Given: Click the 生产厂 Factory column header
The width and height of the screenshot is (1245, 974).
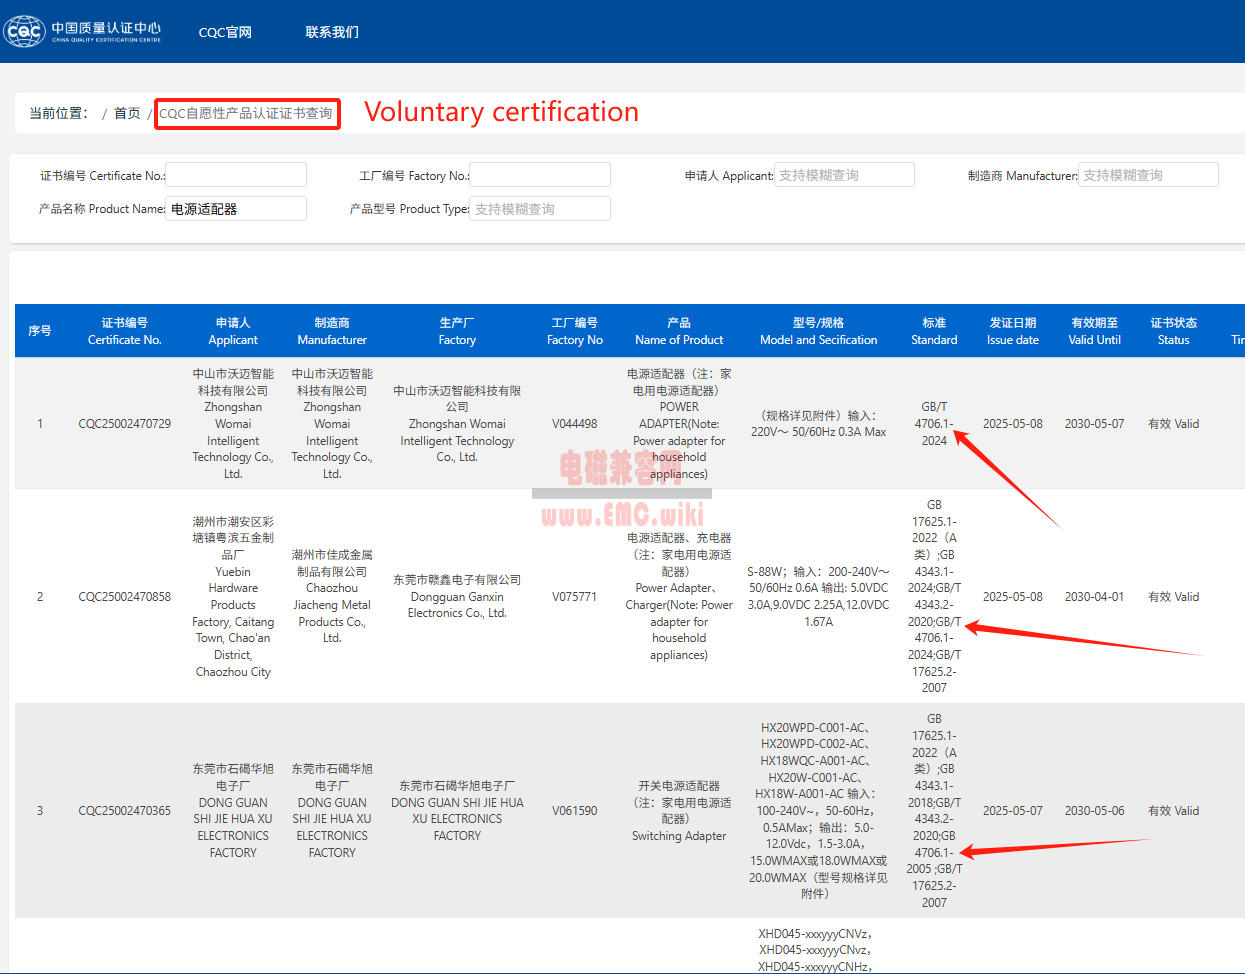Looking at the screenshot, I should [x=457, y=331].
